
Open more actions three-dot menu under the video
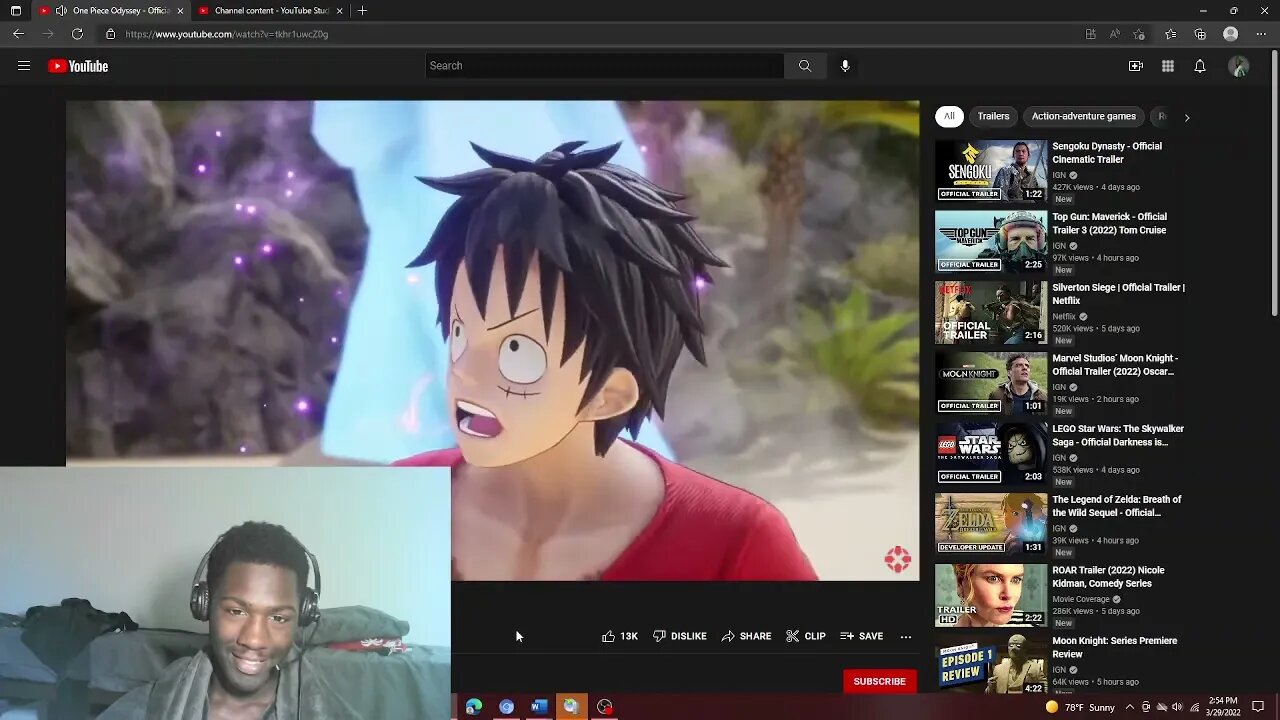pos(906,636)
